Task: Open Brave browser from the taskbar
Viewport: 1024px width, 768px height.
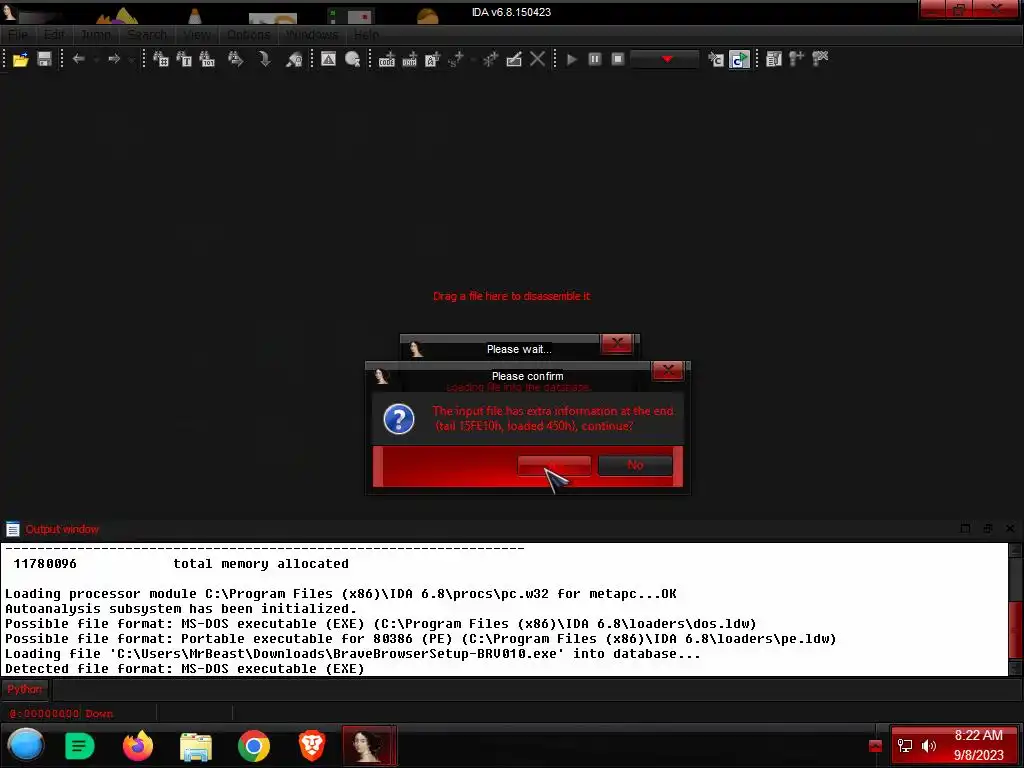Action: (312, 746)
